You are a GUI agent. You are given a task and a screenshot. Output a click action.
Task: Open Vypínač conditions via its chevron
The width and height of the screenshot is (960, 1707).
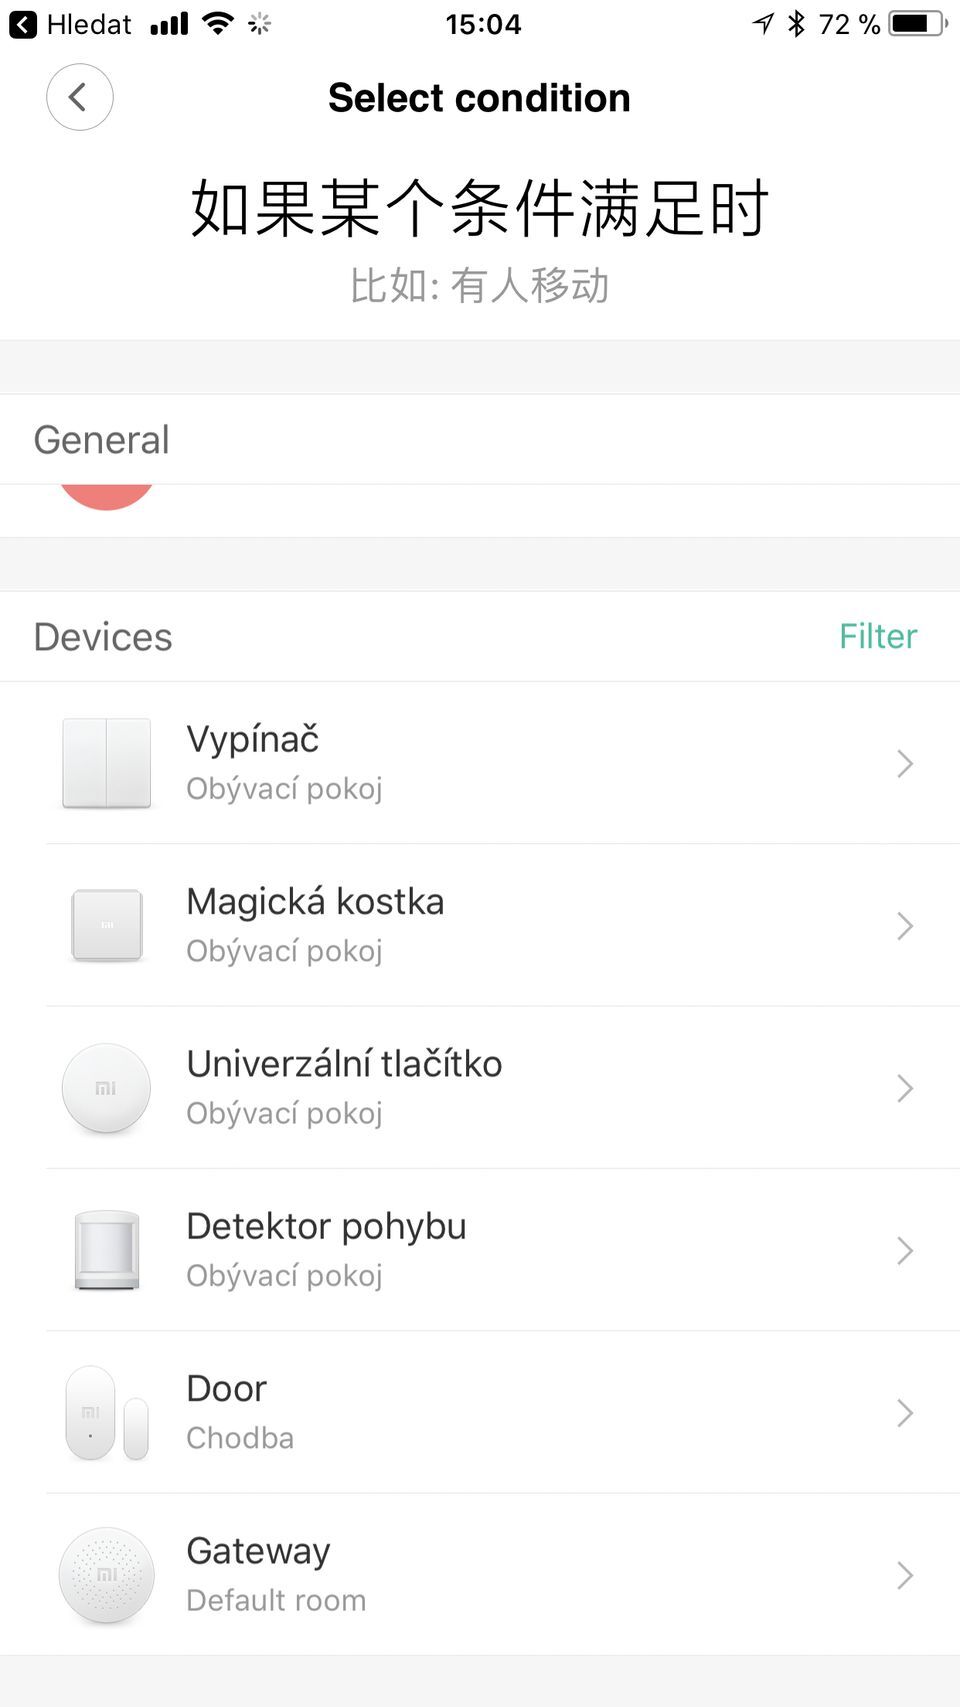click(x=905, y=764)
